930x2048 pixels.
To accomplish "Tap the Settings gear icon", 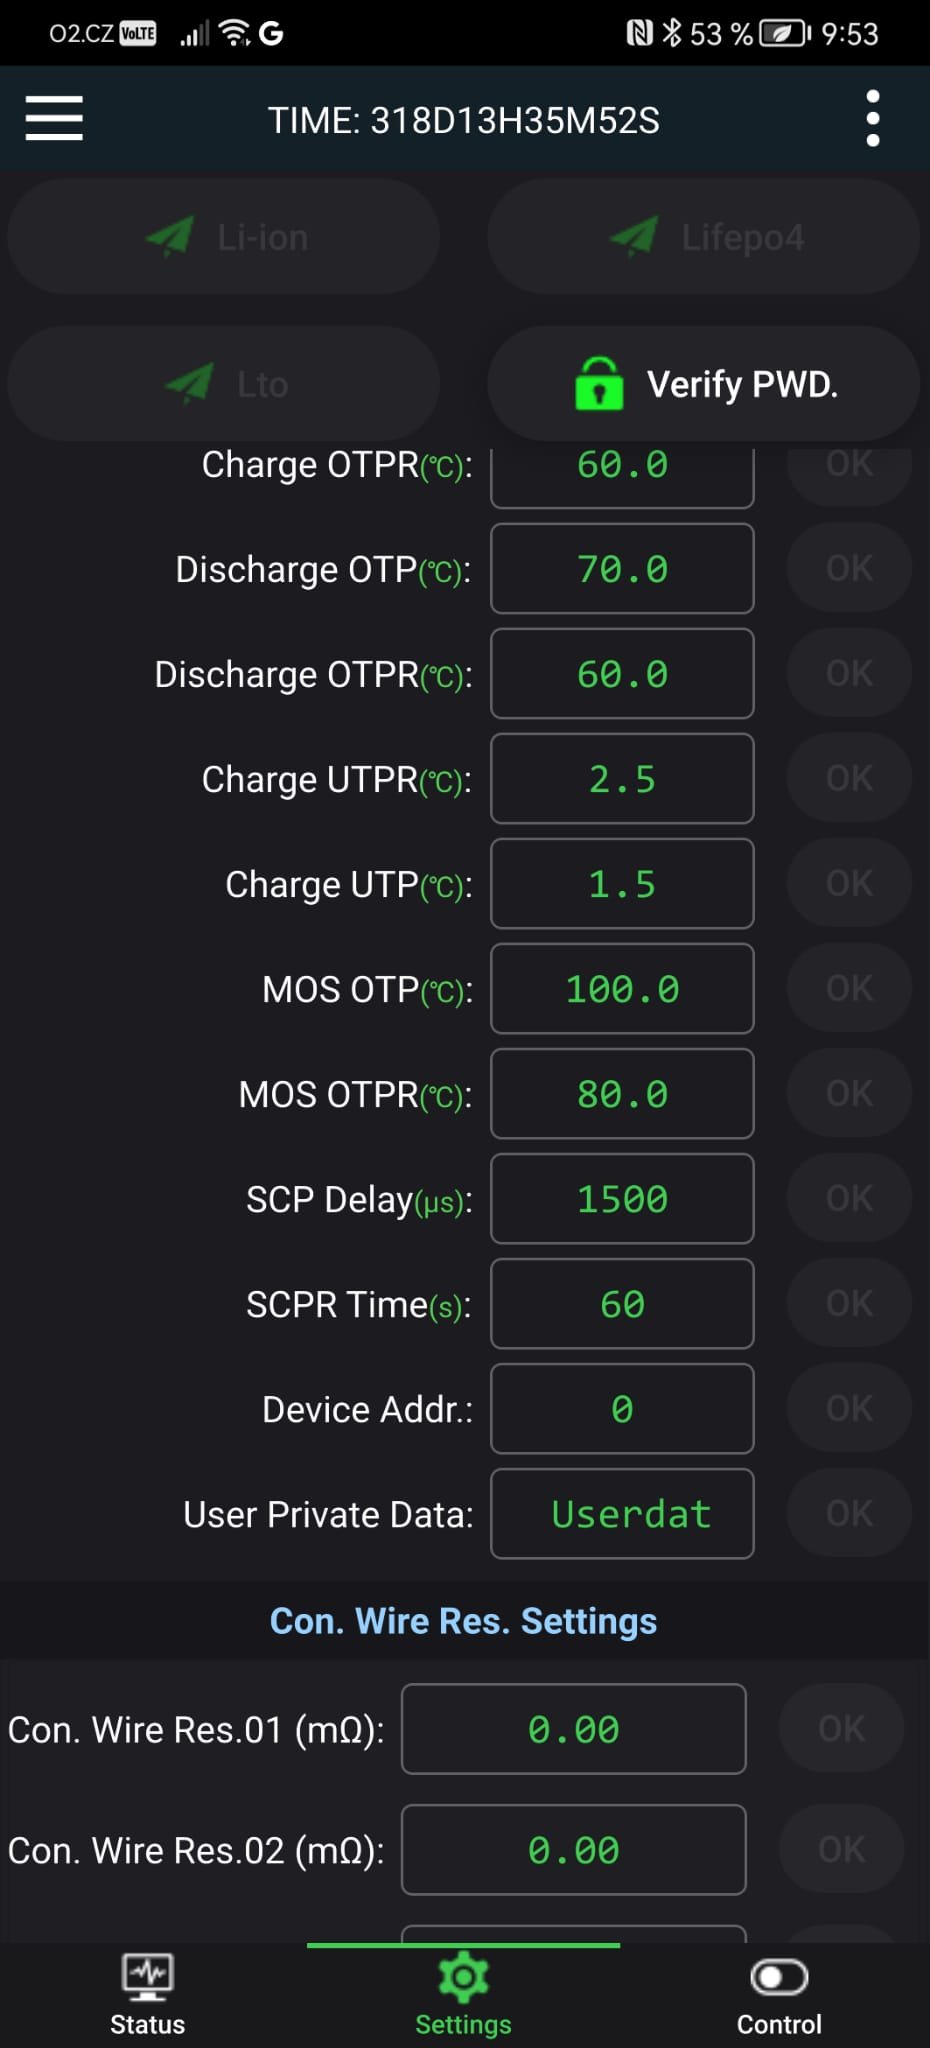I will (x=463, y=1976).
